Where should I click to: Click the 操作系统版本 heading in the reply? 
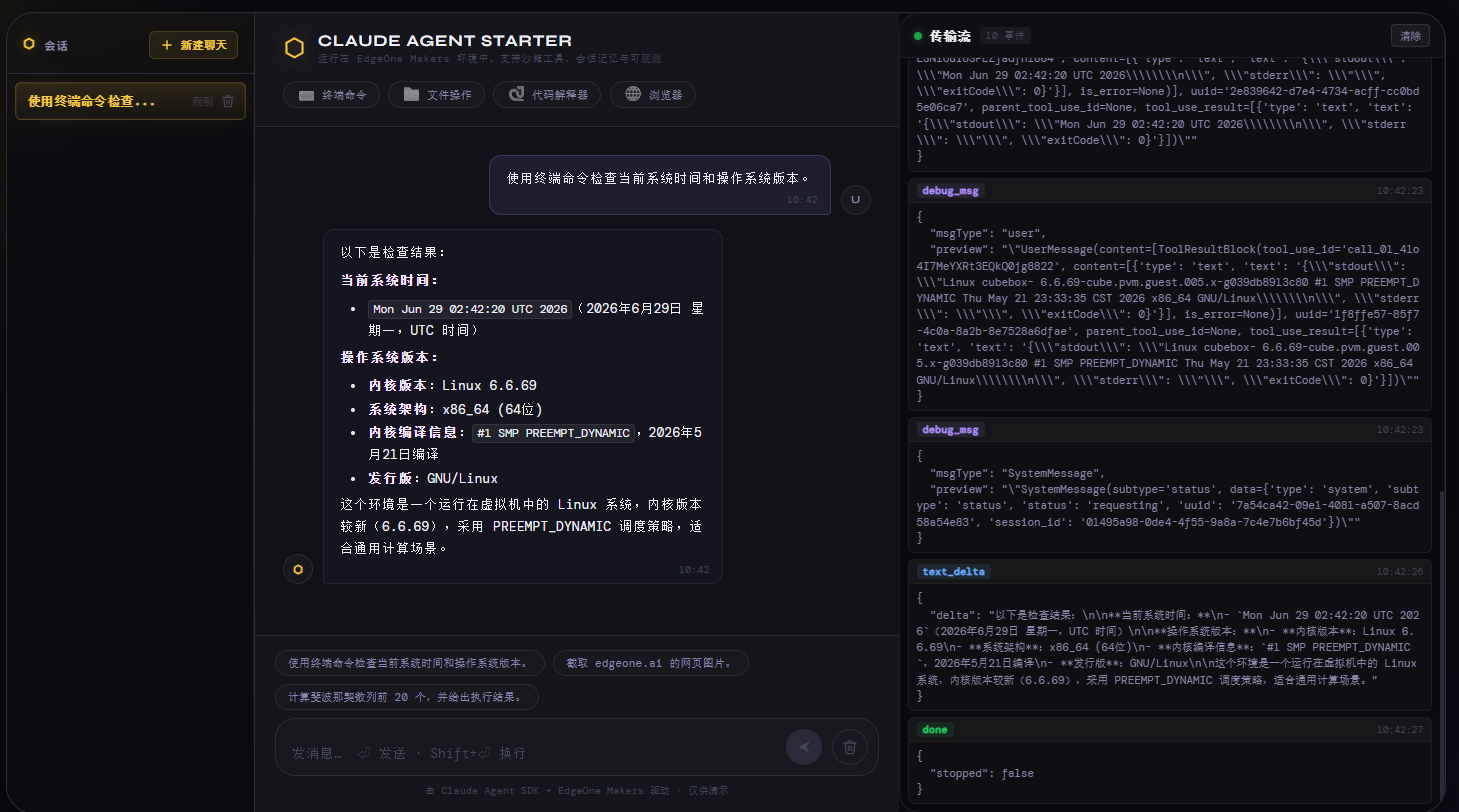point(389,357)
